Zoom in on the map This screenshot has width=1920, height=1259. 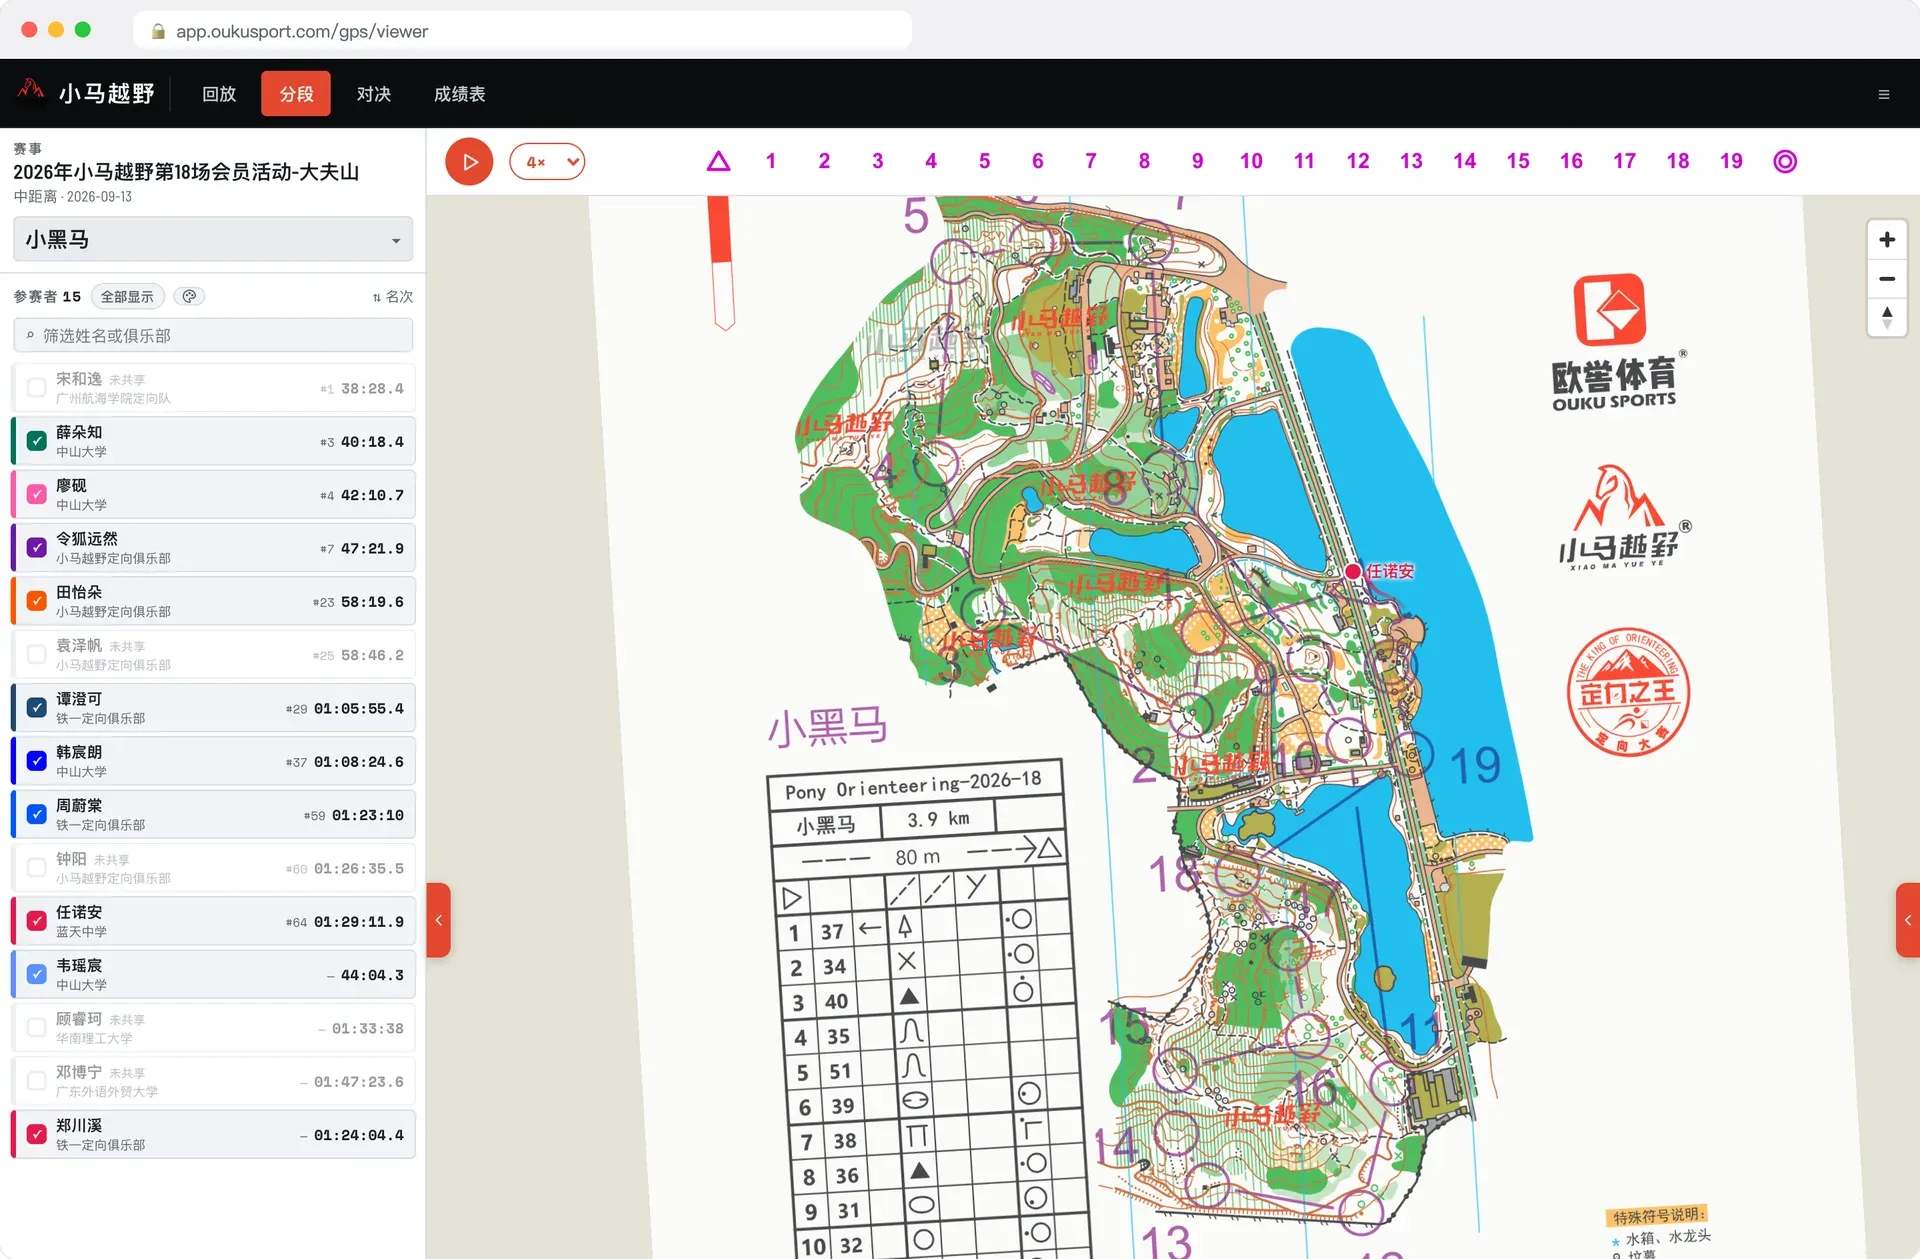pyautogui.click(x=1887, y=240)
